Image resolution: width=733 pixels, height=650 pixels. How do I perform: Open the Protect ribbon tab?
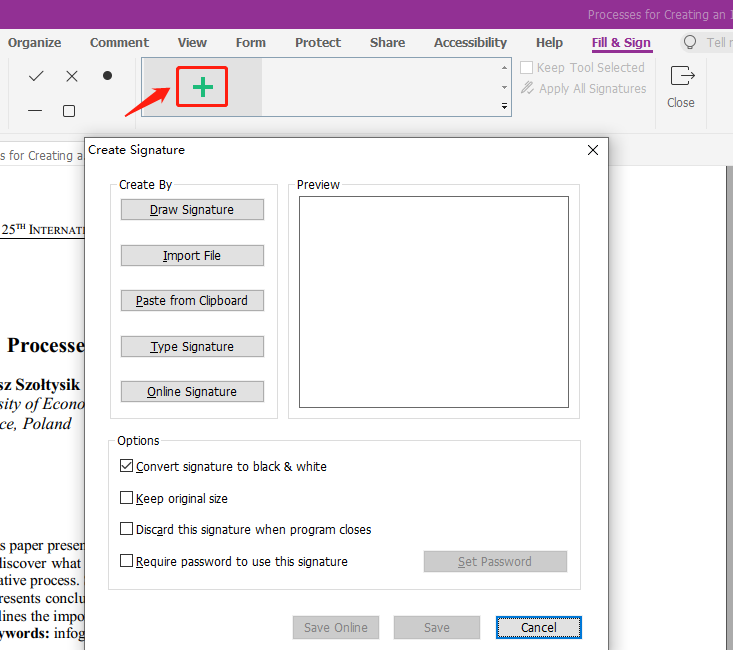(x=318, y=43)
